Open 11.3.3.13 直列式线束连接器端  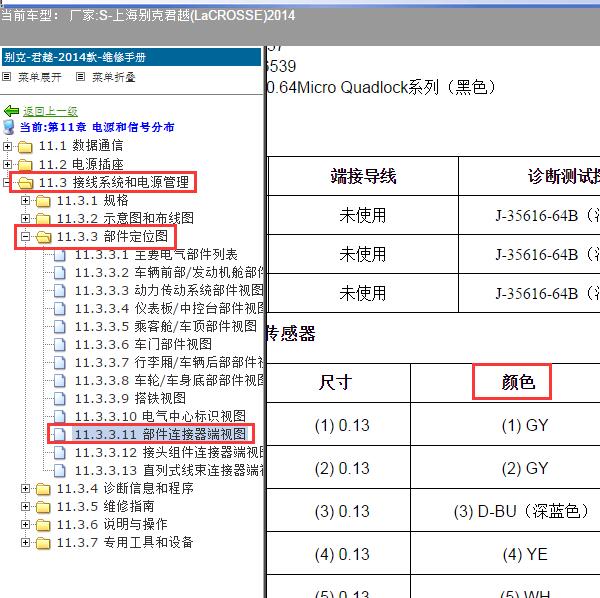click(x=170, y=471)
